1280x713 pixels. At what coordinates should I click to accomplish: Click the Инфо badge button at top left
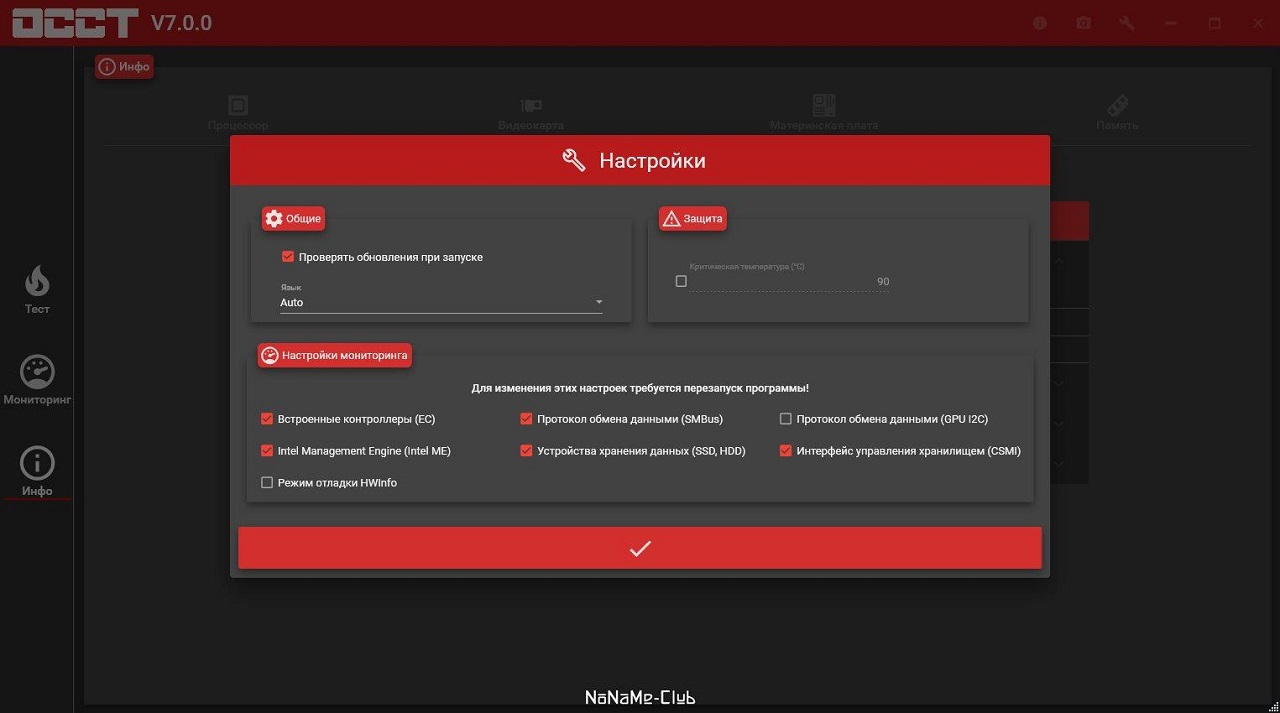click(x=124, y=67)
